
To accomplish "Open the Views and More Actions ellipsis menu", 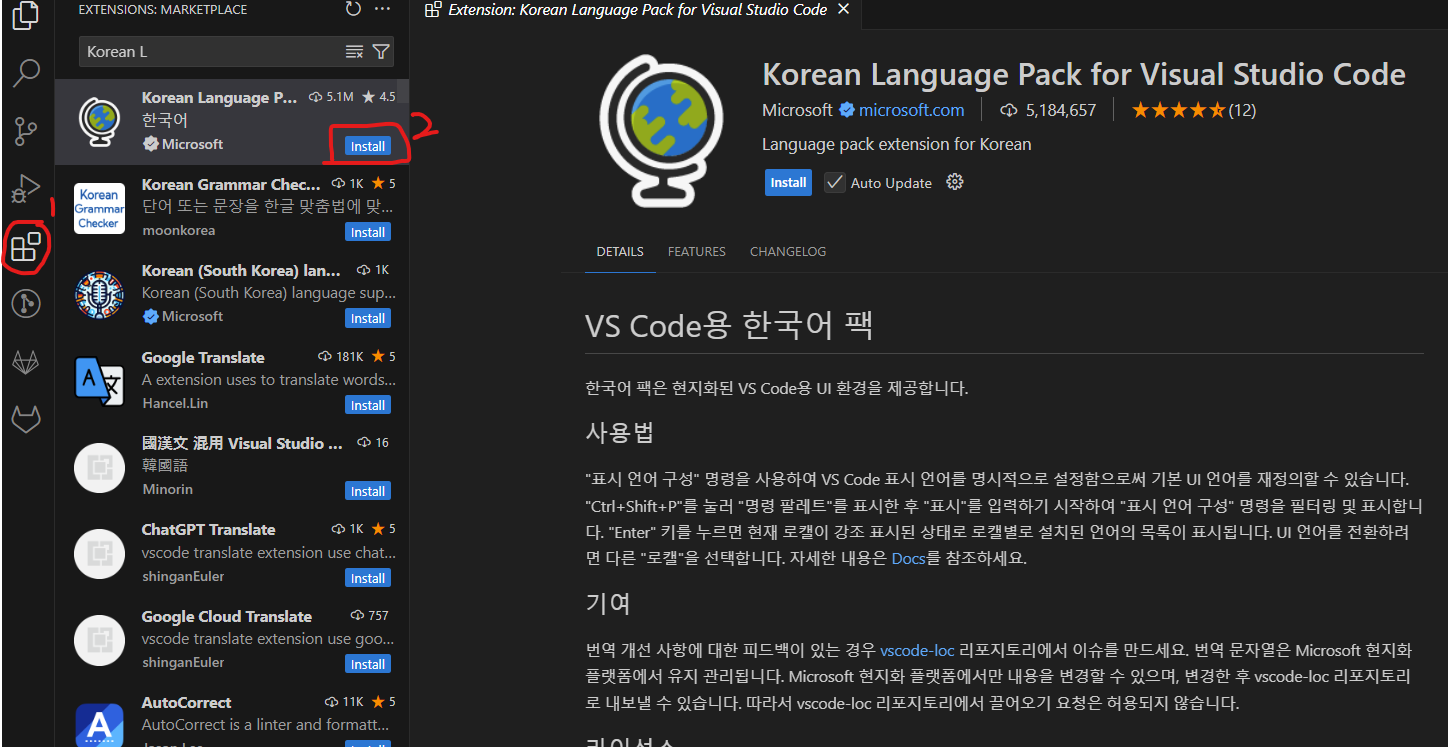I will [382, 9].
